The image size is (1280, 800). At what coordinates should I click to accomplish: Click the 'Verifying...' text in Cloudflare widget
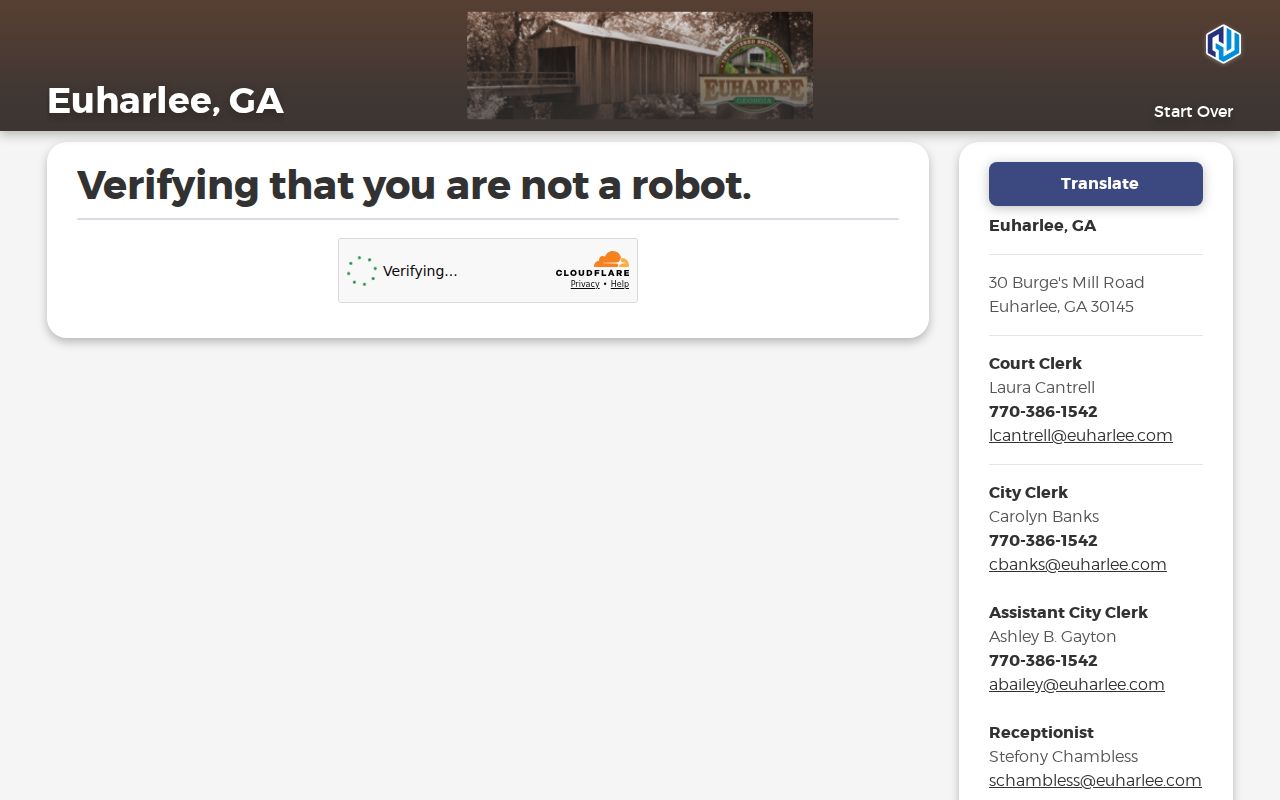[420, 271]
